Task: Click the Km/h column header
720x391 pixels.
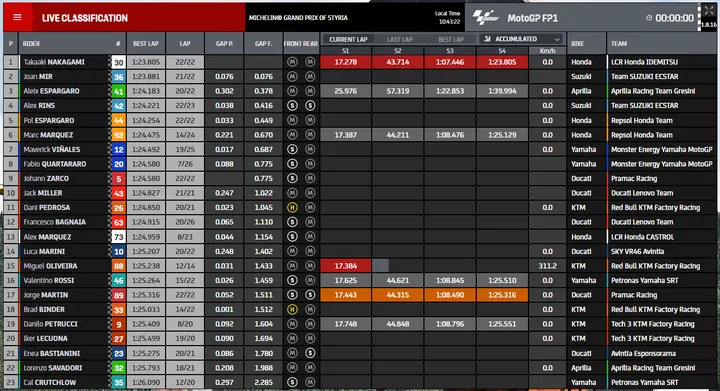Action: [547, 50]
